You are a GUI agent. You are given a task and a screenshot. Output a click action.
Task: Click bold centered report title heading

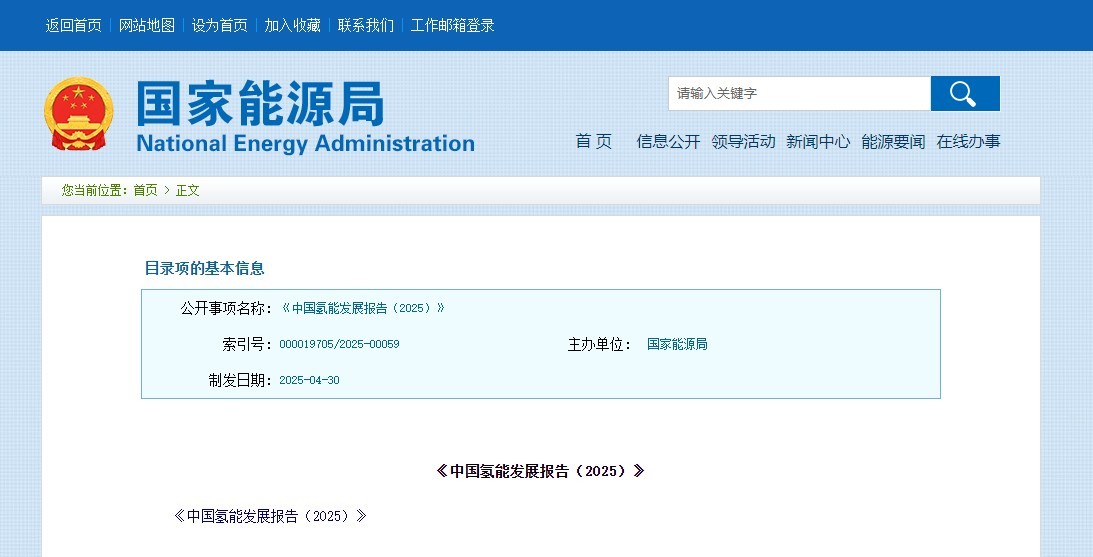(x=540, y=471)
